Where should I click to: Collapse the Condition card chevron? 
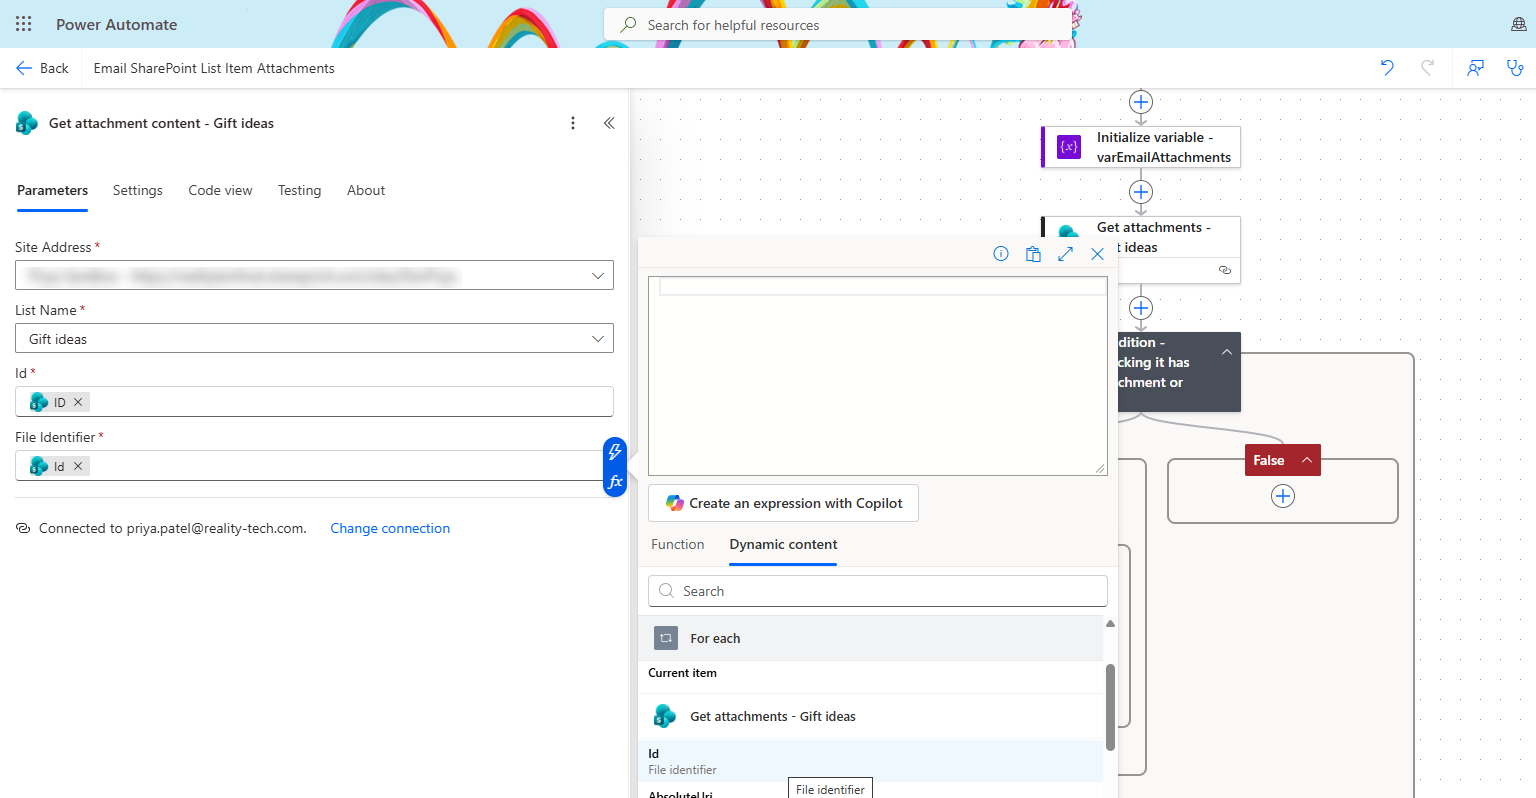(x=1226, y=352)
